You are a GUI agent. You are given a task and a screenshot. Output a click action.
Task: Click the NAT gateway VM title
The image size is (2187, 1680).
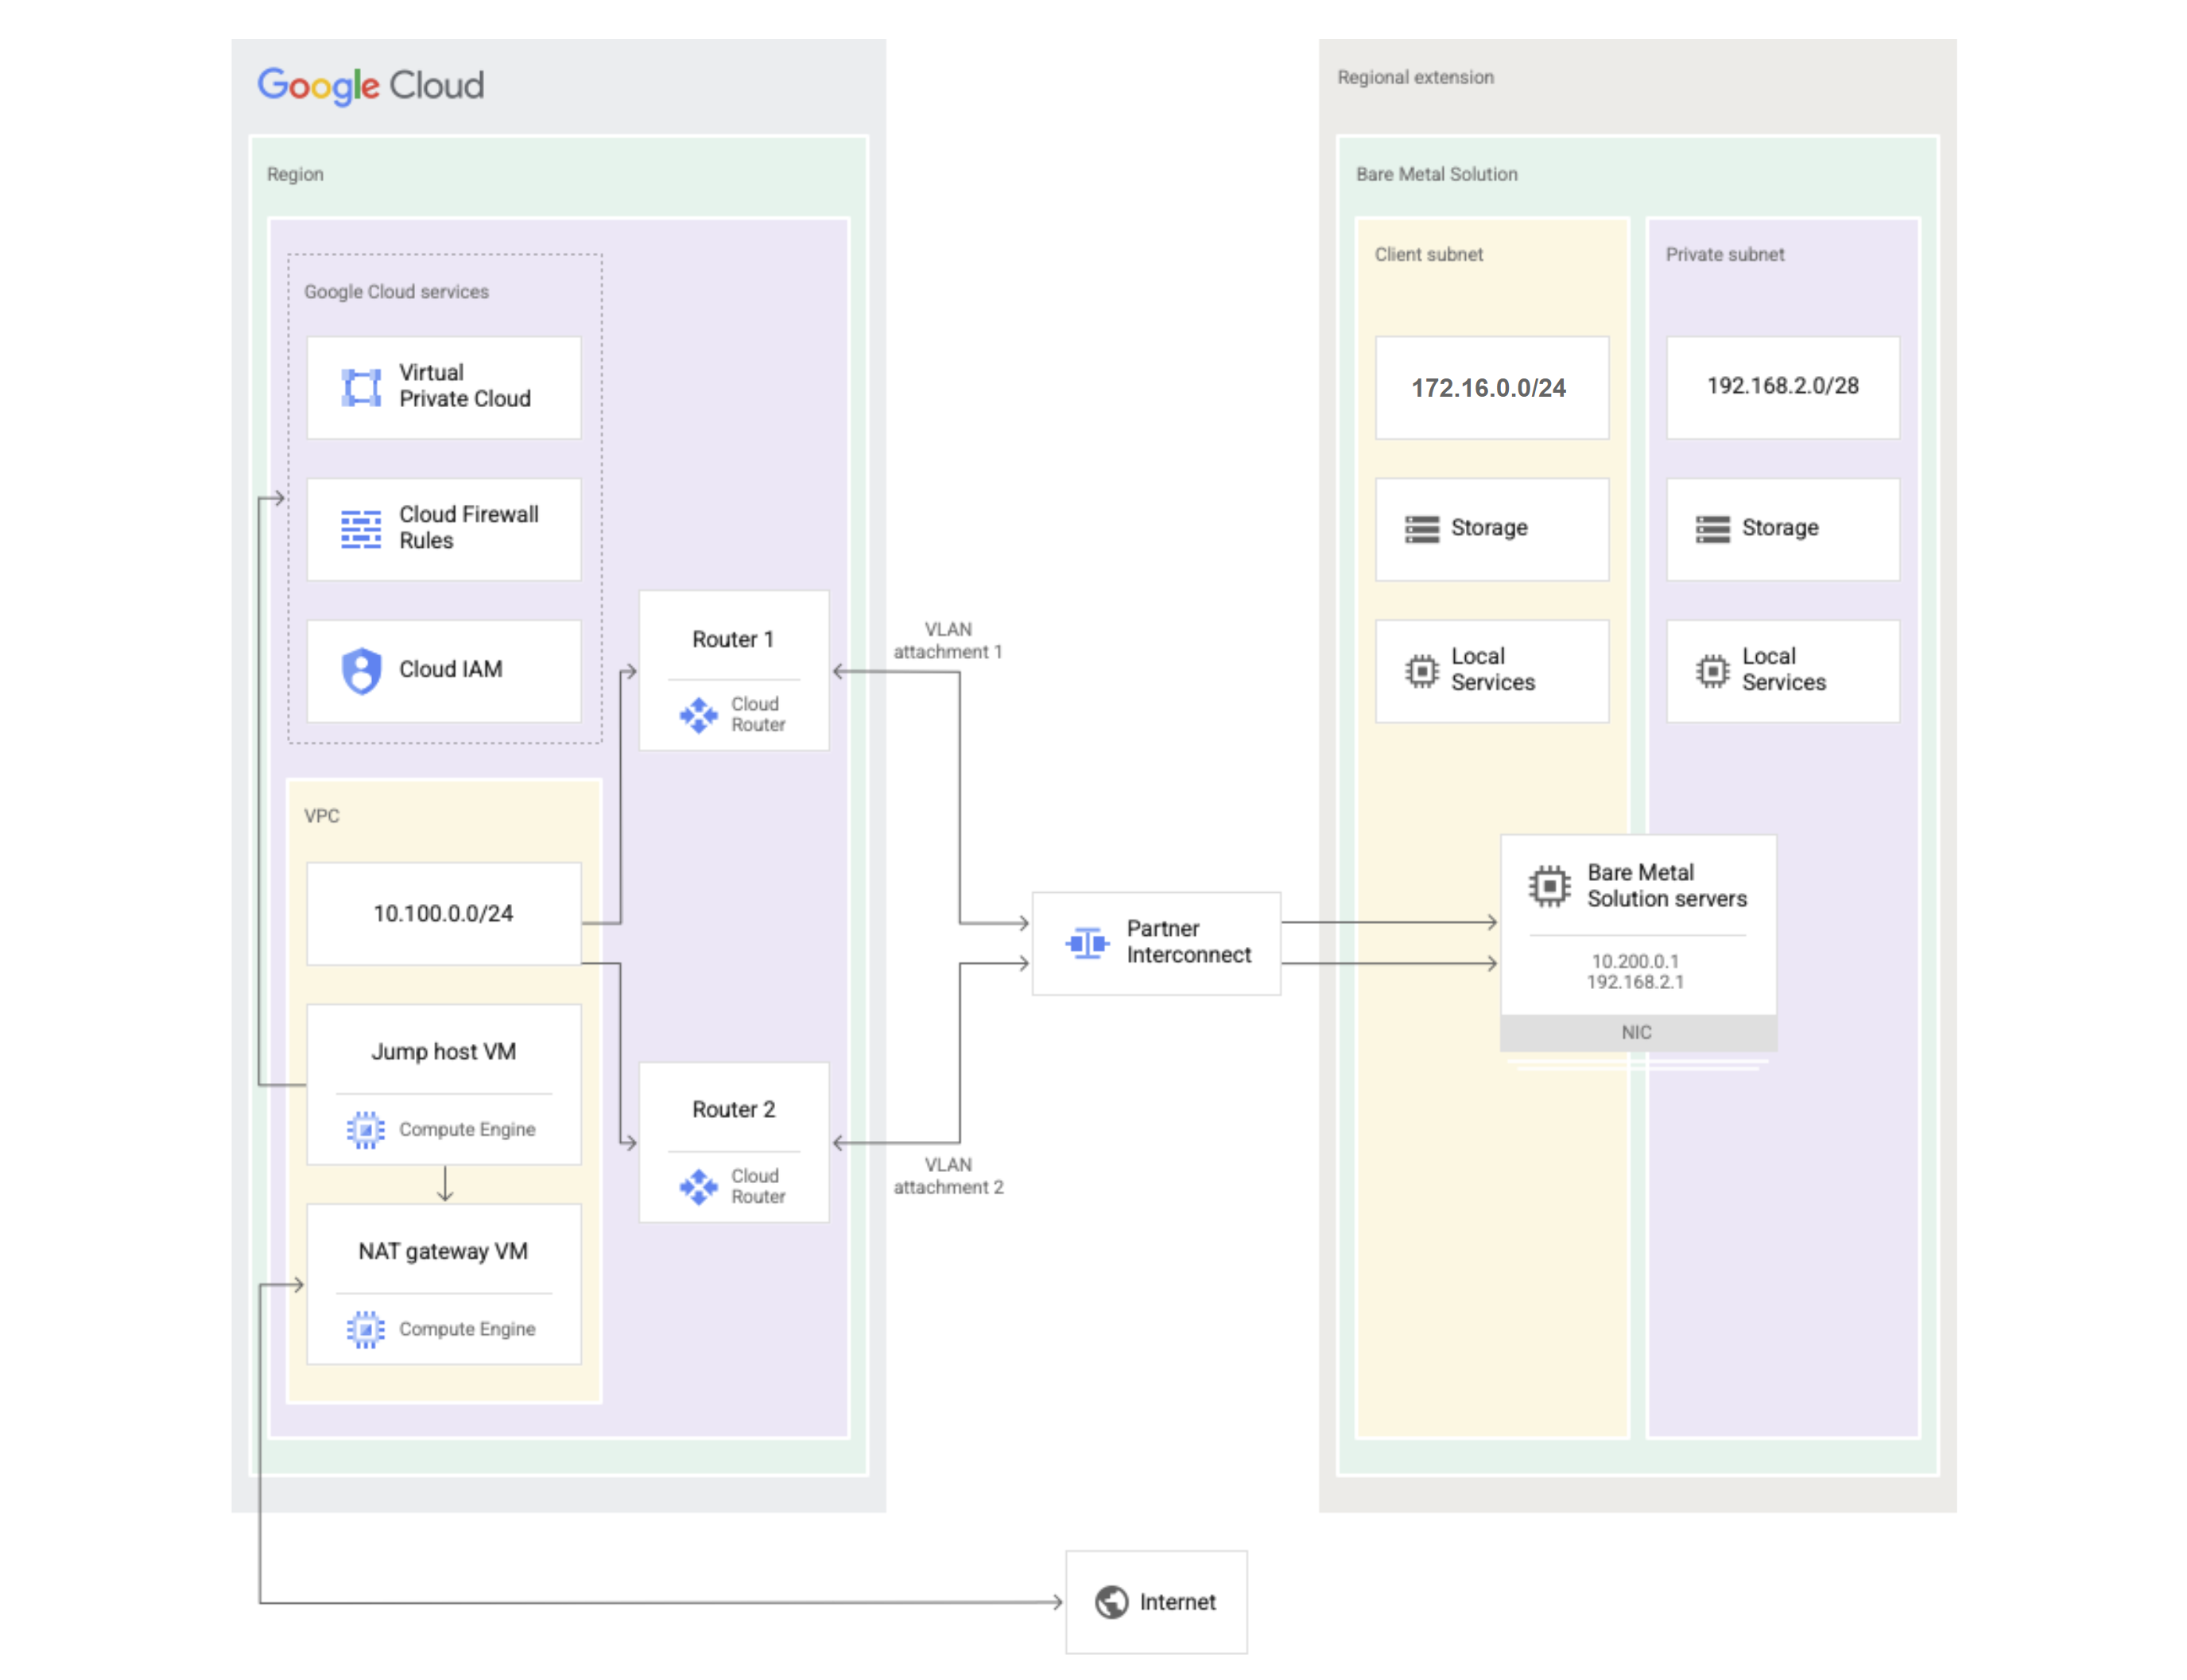click(x=443, y=1252)
